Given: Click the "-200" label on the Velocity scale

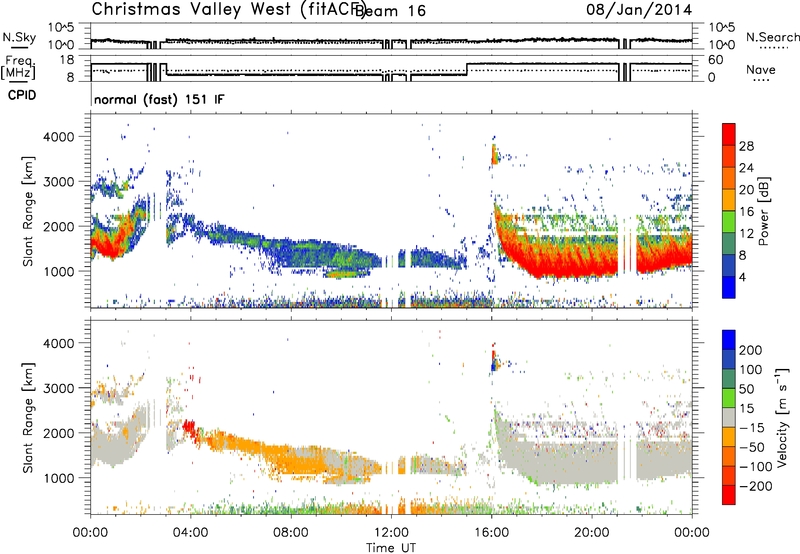Looking at the screenshot, I should point(755,486).
